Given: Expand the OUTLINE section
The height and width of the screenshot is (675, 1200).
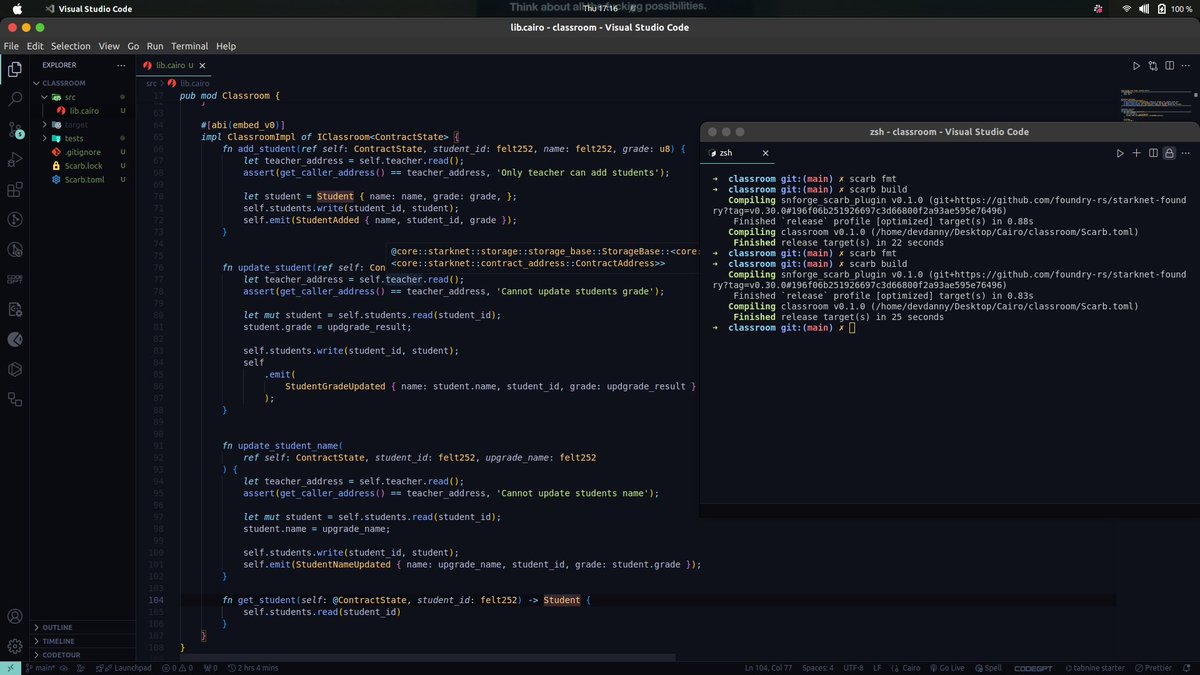Looking at the screenshot, I should [x=60, y=627].
